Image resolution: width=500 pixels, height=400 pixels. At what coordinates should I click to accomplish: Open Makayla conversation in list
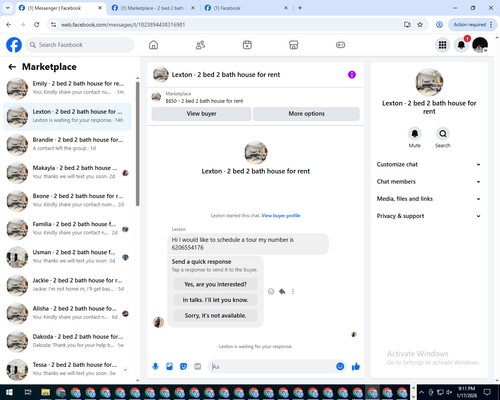pos(67,173)
